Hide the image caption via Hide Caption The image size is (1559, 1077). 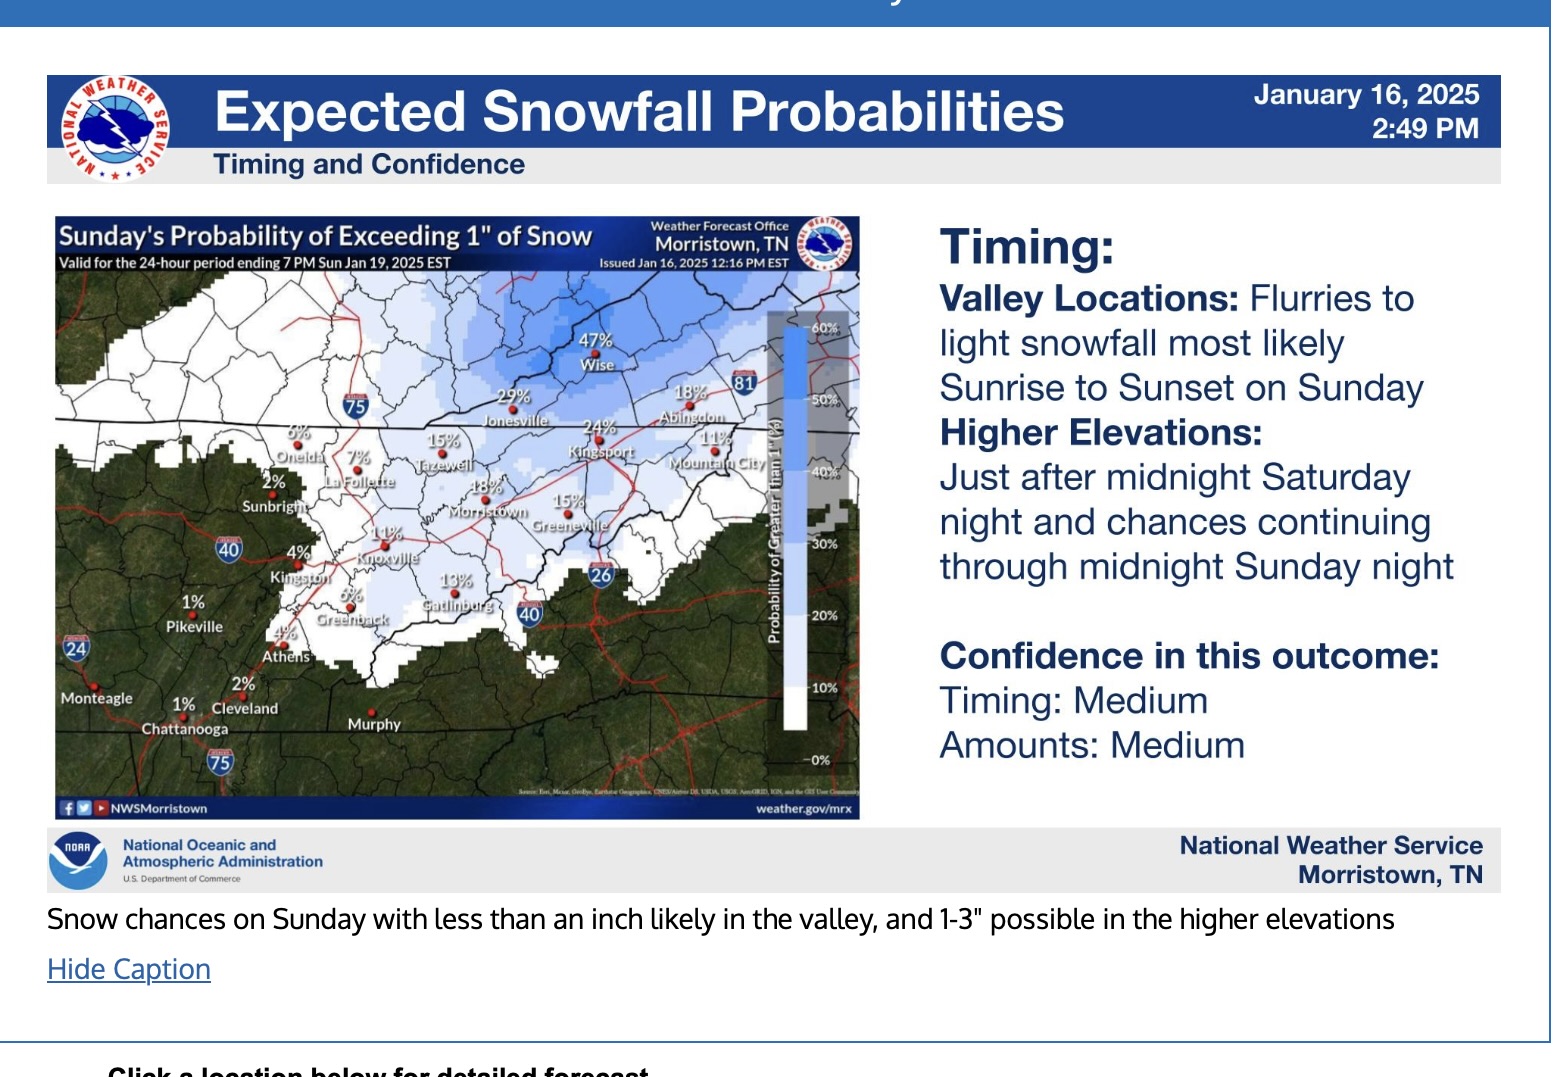(129, 969)
